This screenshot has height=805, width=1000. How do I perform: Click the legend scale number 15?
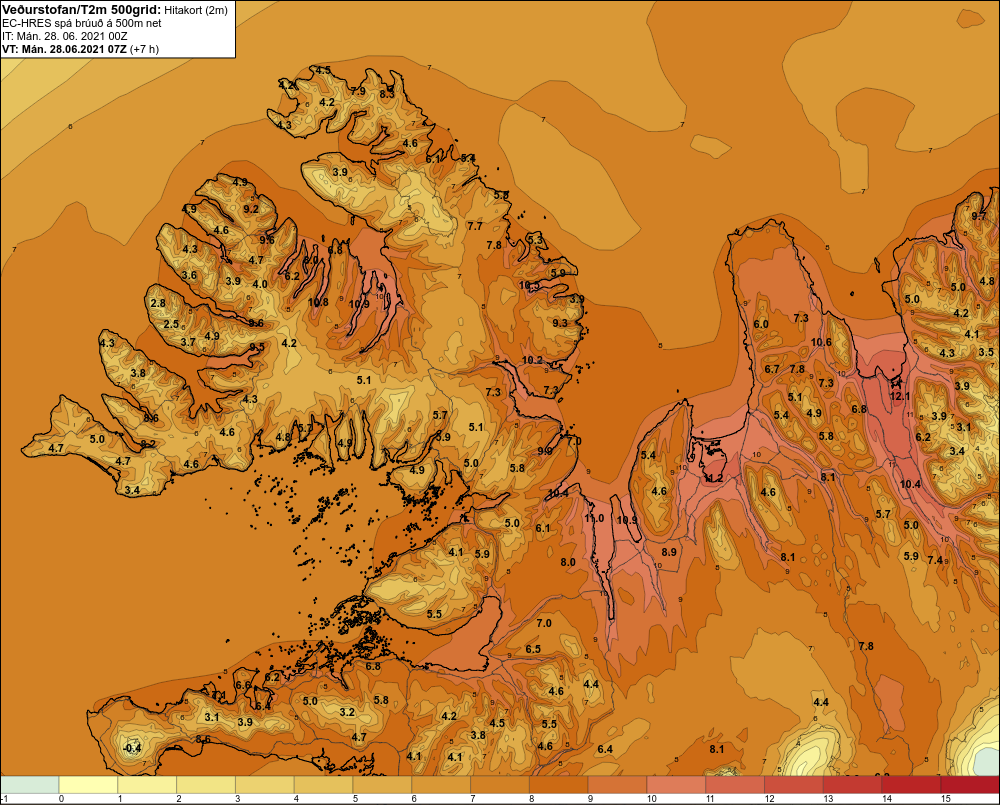[945, 798]
